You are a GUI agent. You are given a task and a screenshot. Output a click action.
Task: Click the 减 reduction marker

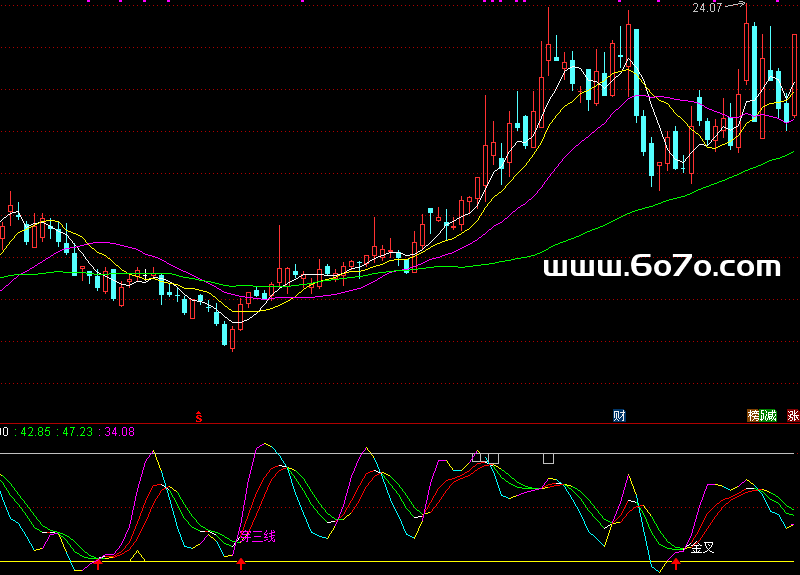[x=769, y=415]
